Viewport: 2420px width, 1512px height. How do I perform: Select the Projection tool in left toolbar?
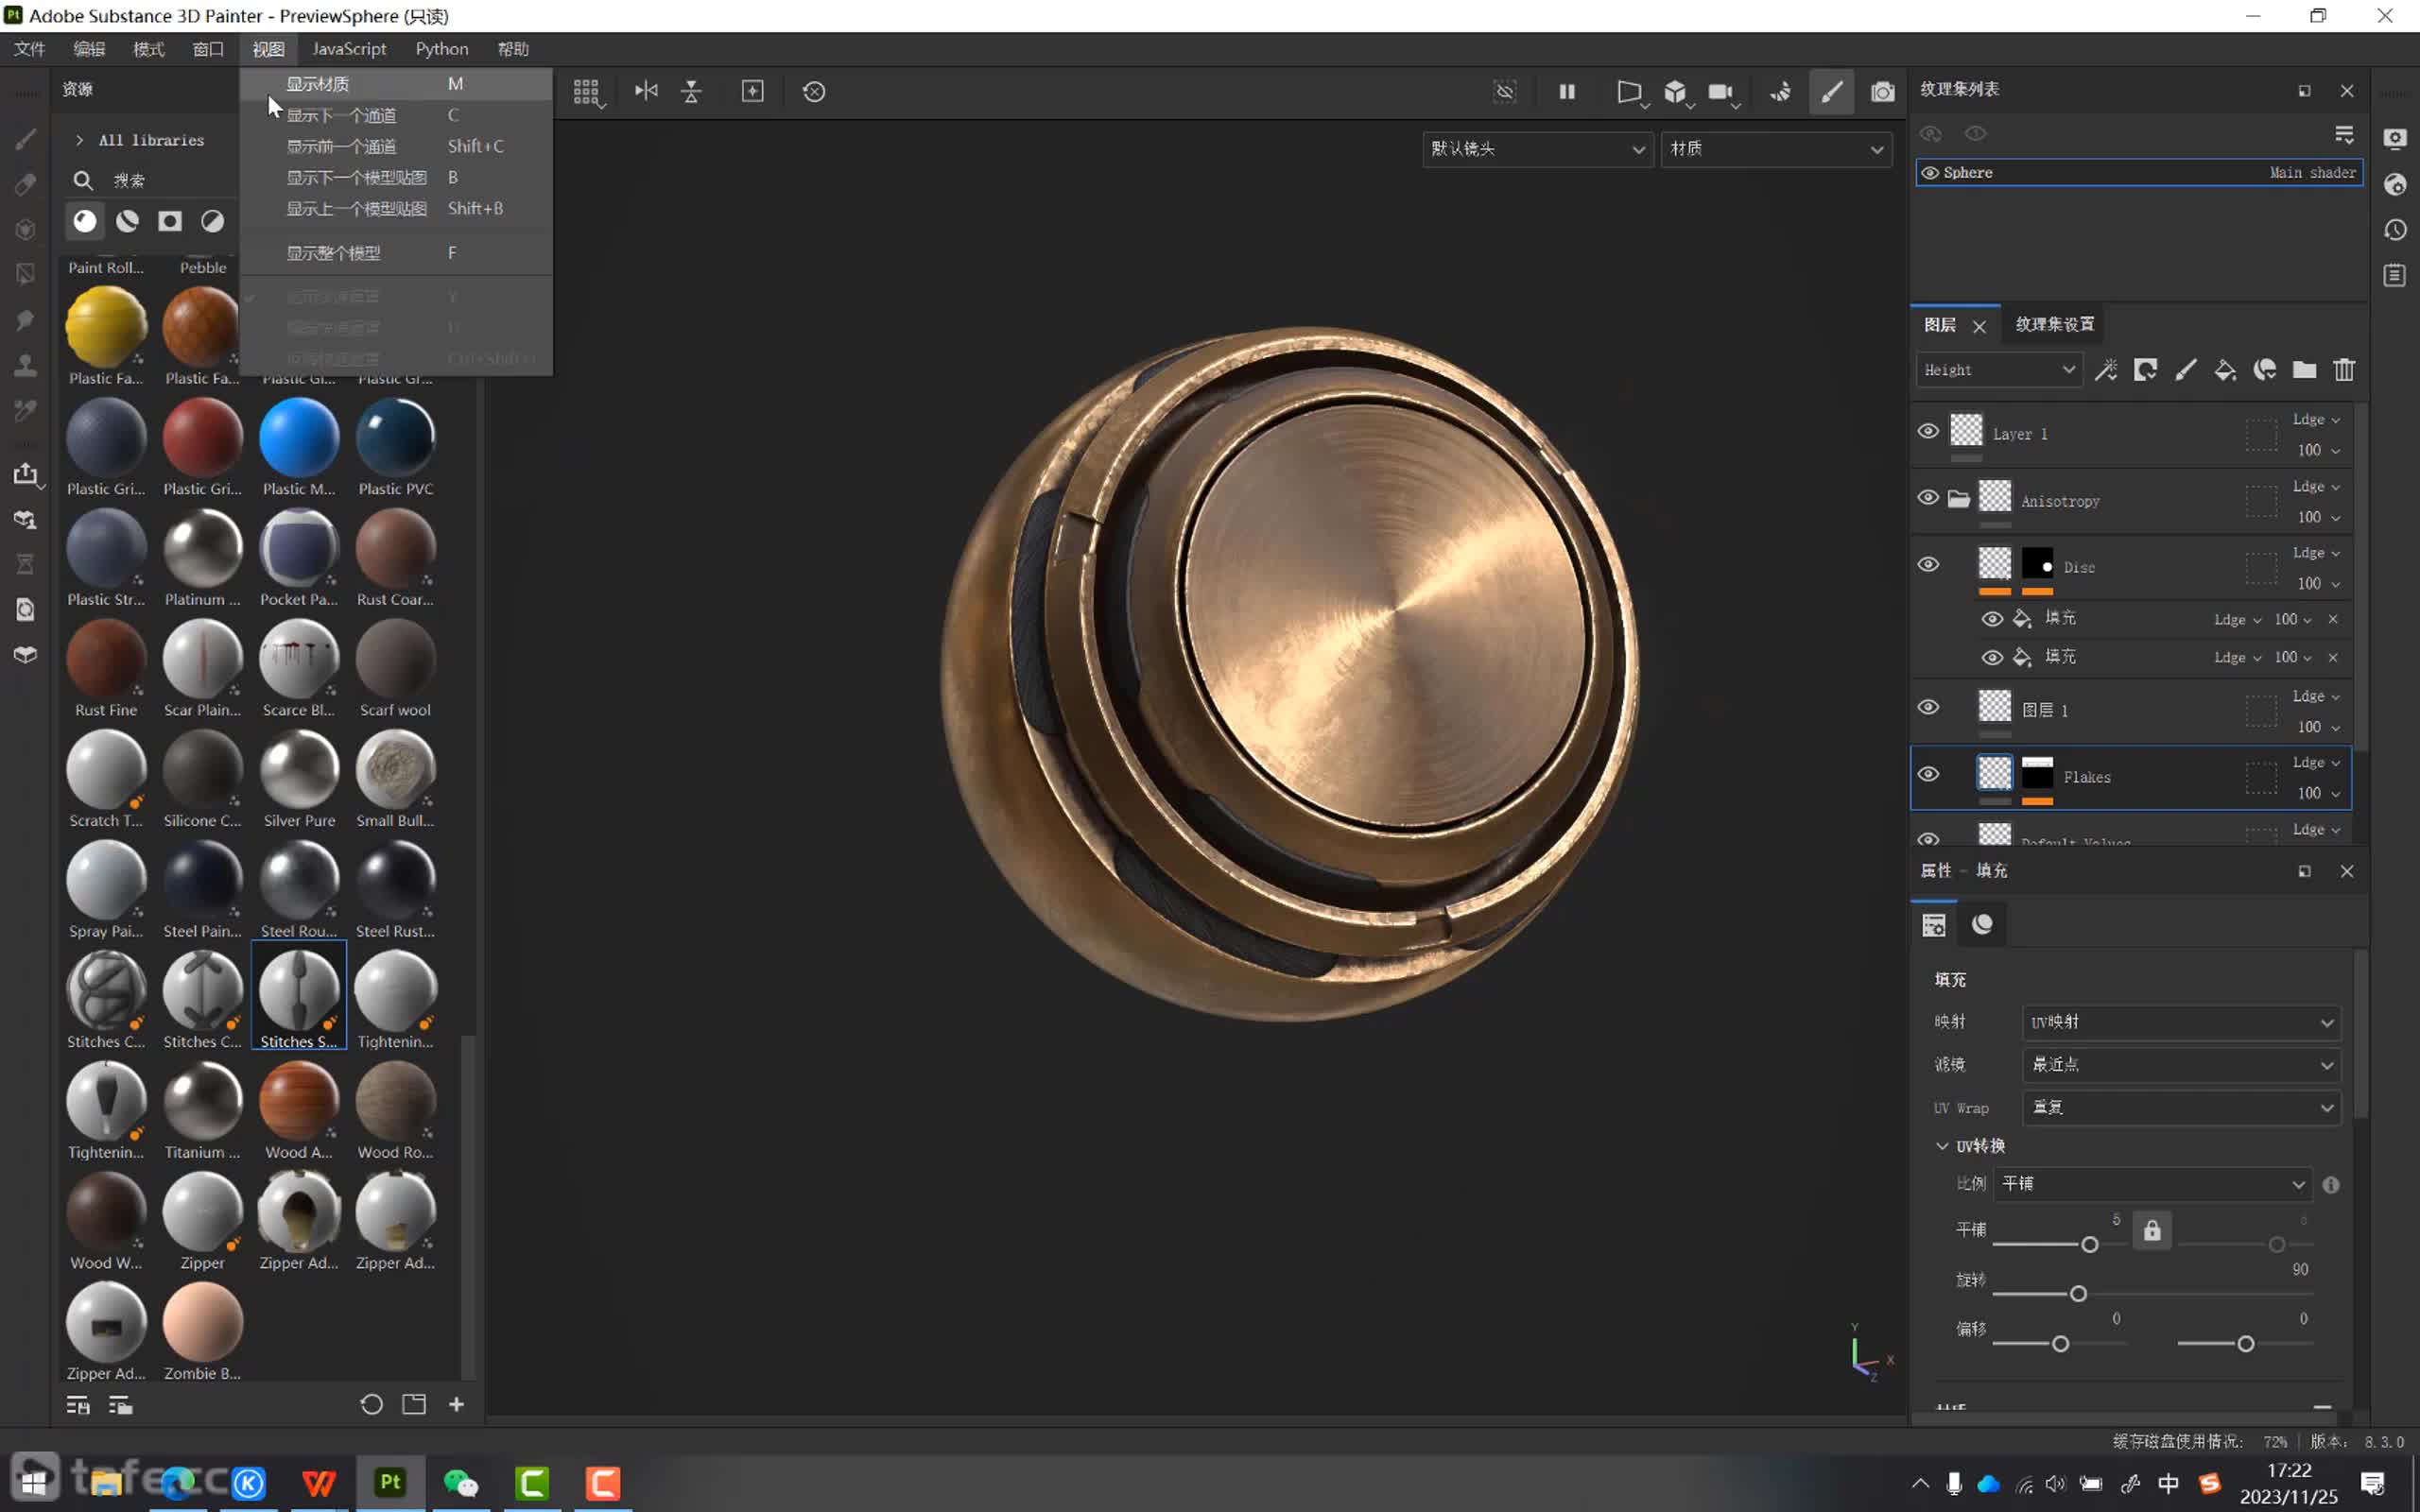point(26,229)
